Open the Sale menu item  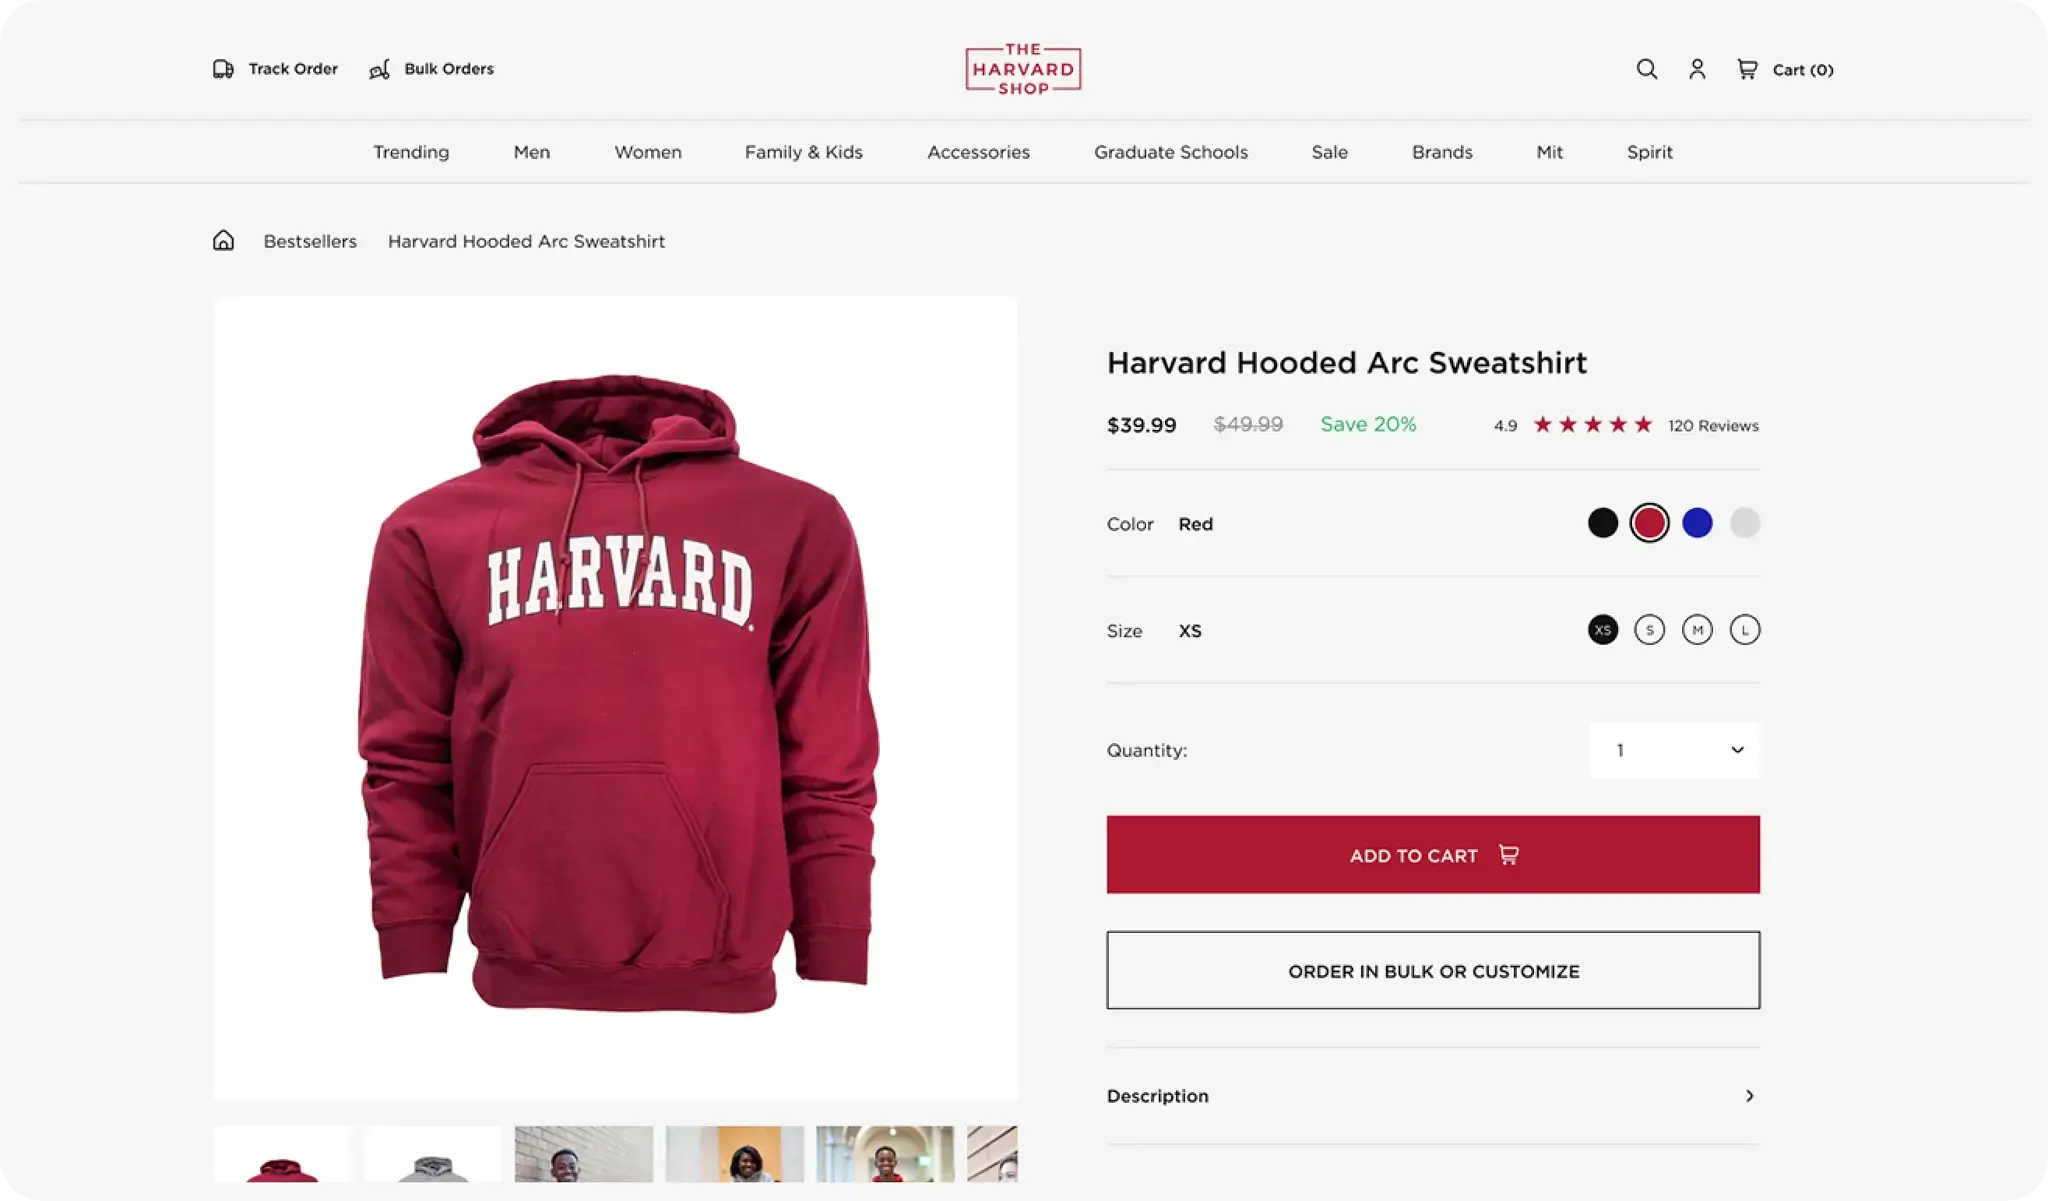click(x=1329, y=152)
